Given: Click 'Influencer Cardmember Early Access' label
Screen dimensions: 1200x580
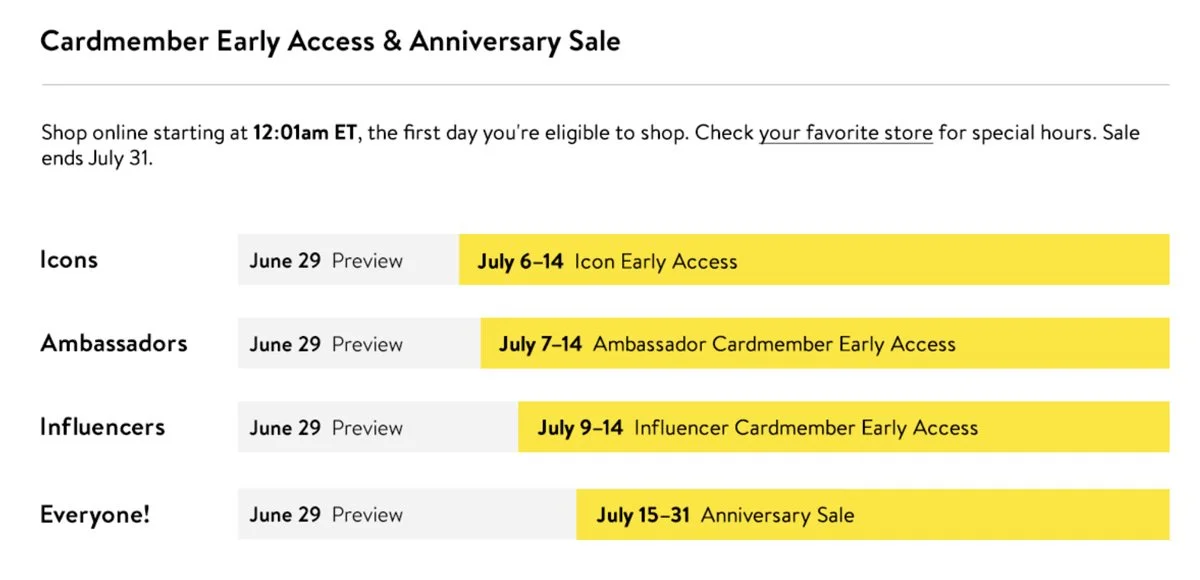Looking at the screenshot, I should pos(805,429).
